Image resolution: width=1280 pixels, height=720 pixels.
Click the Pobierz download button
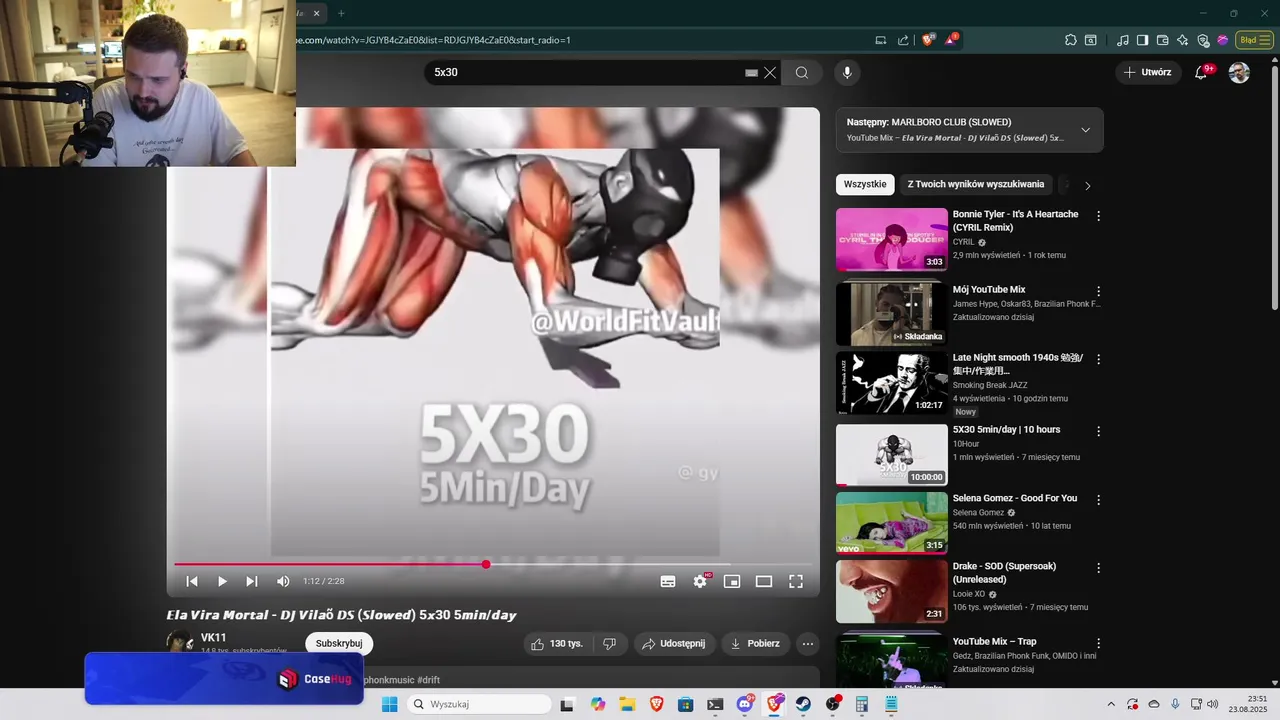click(755, 643)
